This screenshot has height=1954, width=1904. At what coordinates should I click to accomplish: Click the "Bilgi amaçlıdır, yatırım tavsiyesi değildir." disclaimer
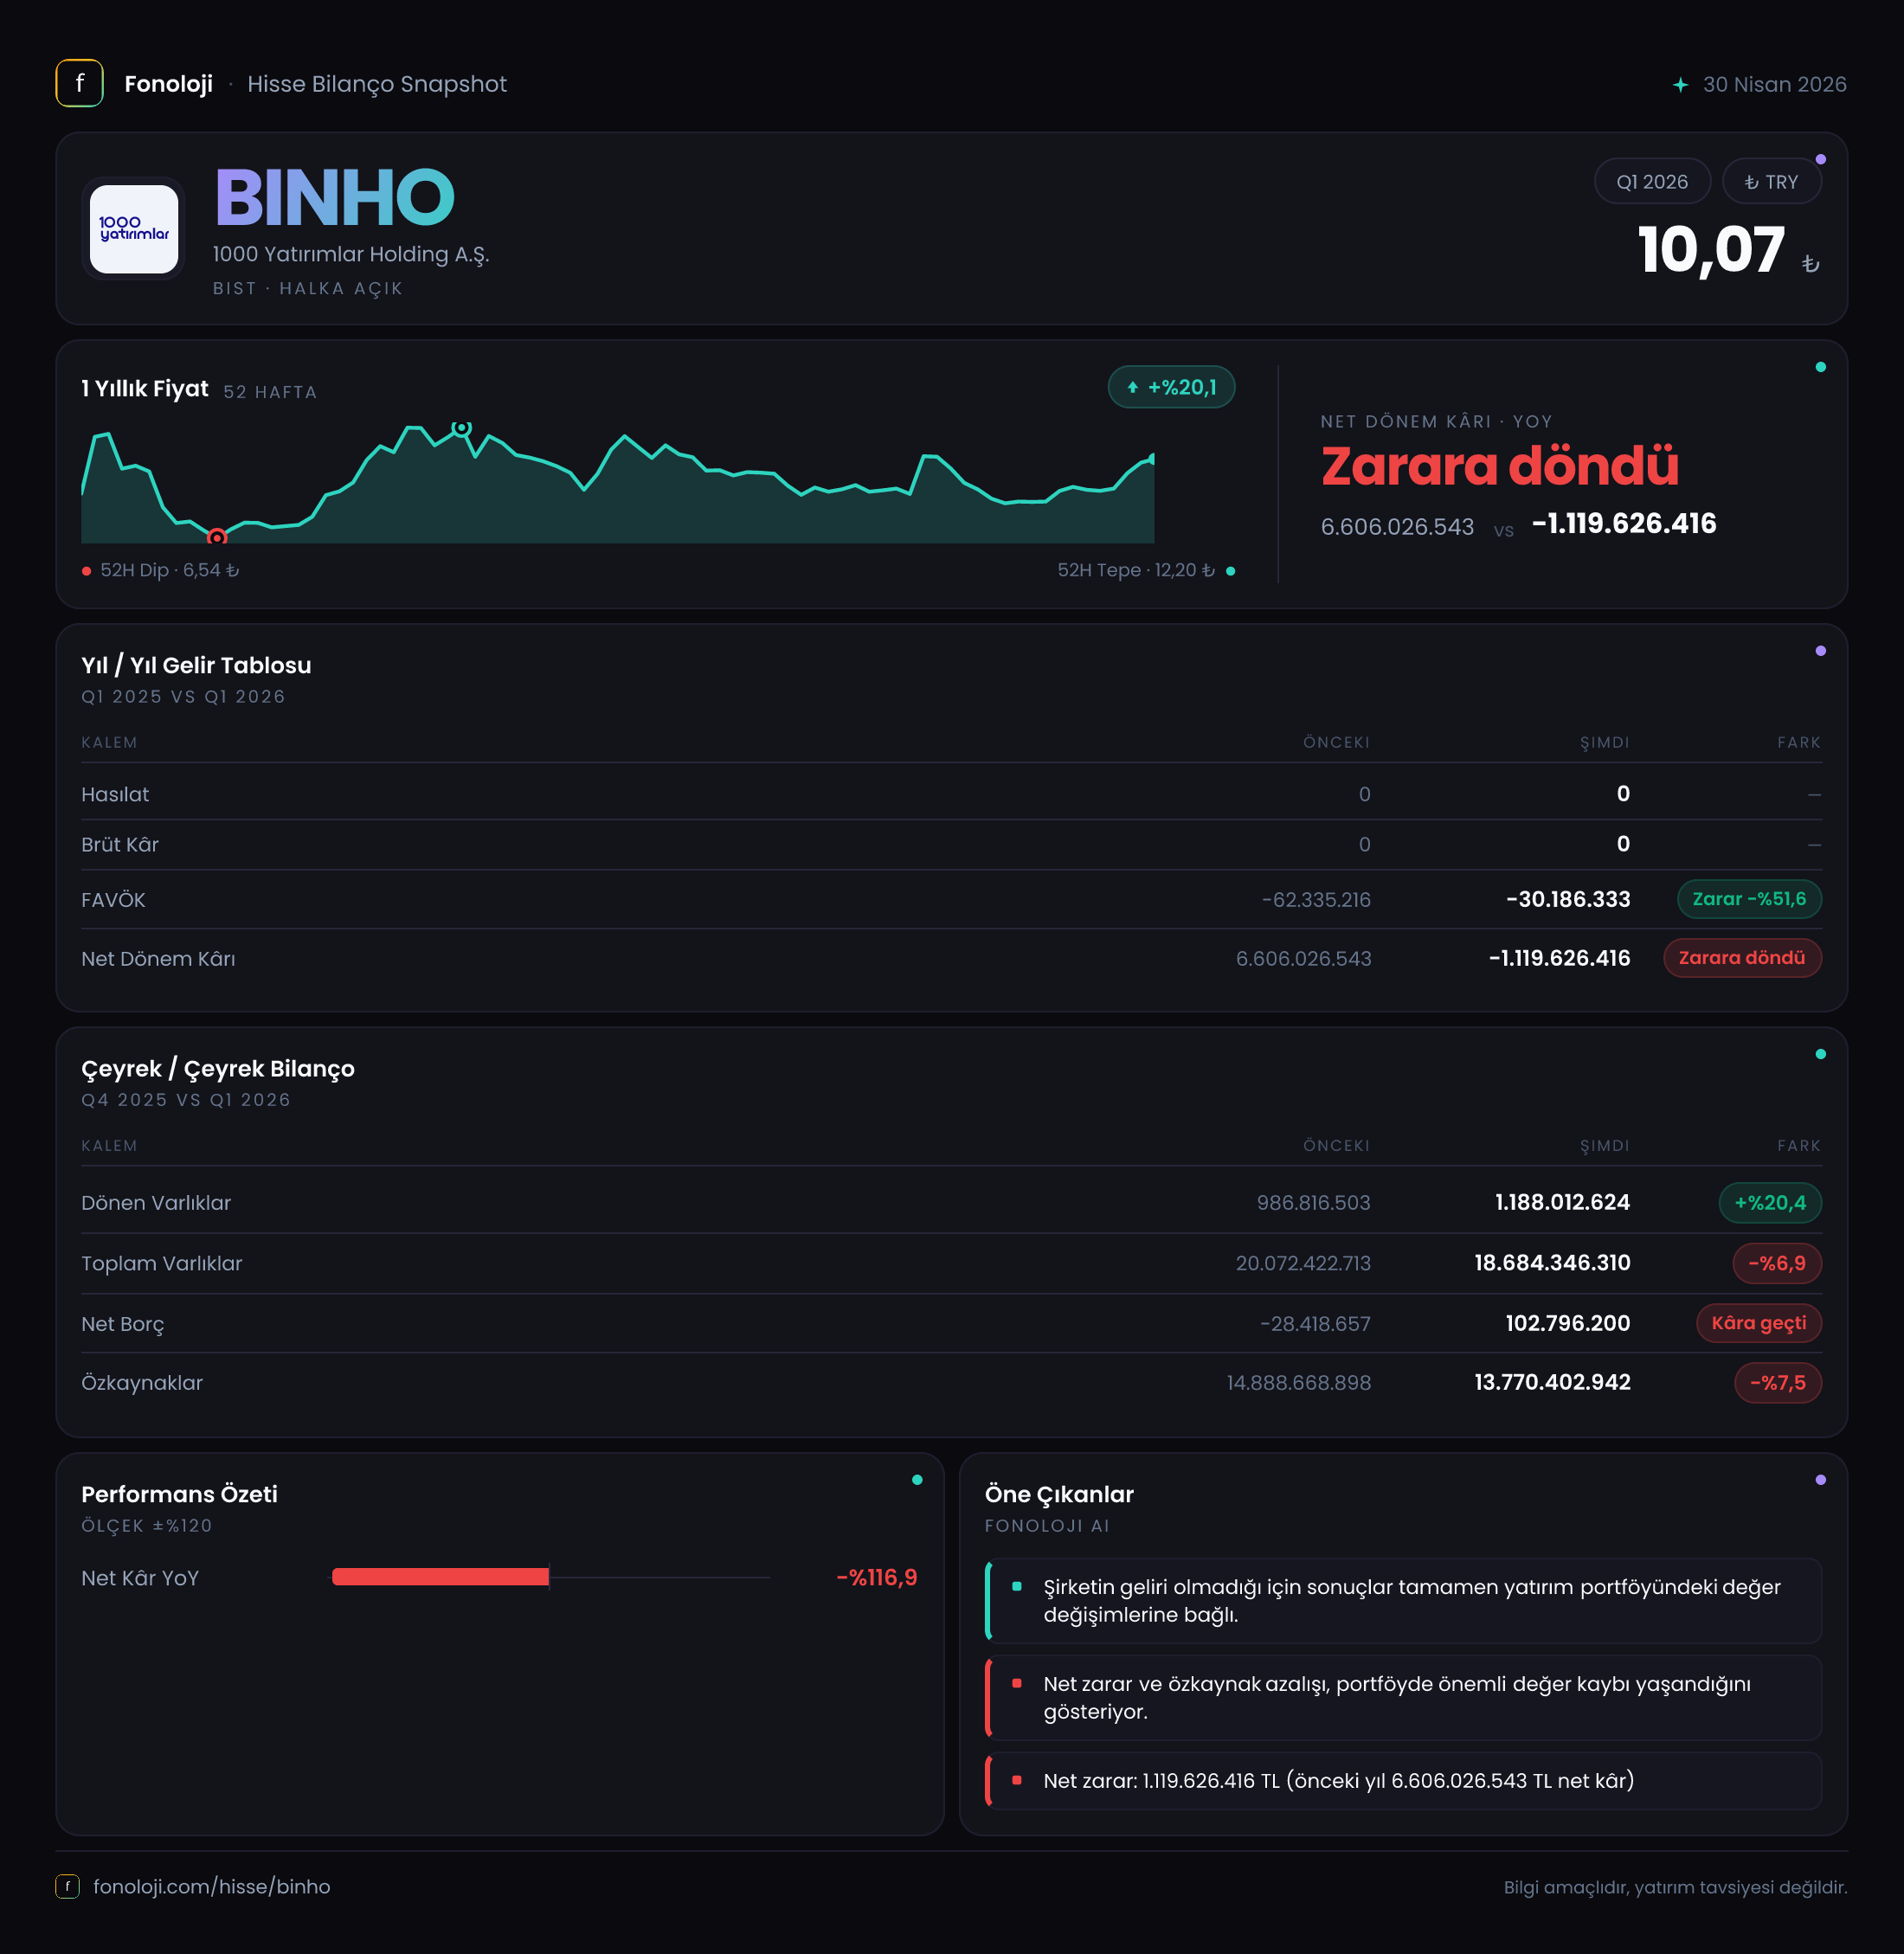click(1675, 1887)
